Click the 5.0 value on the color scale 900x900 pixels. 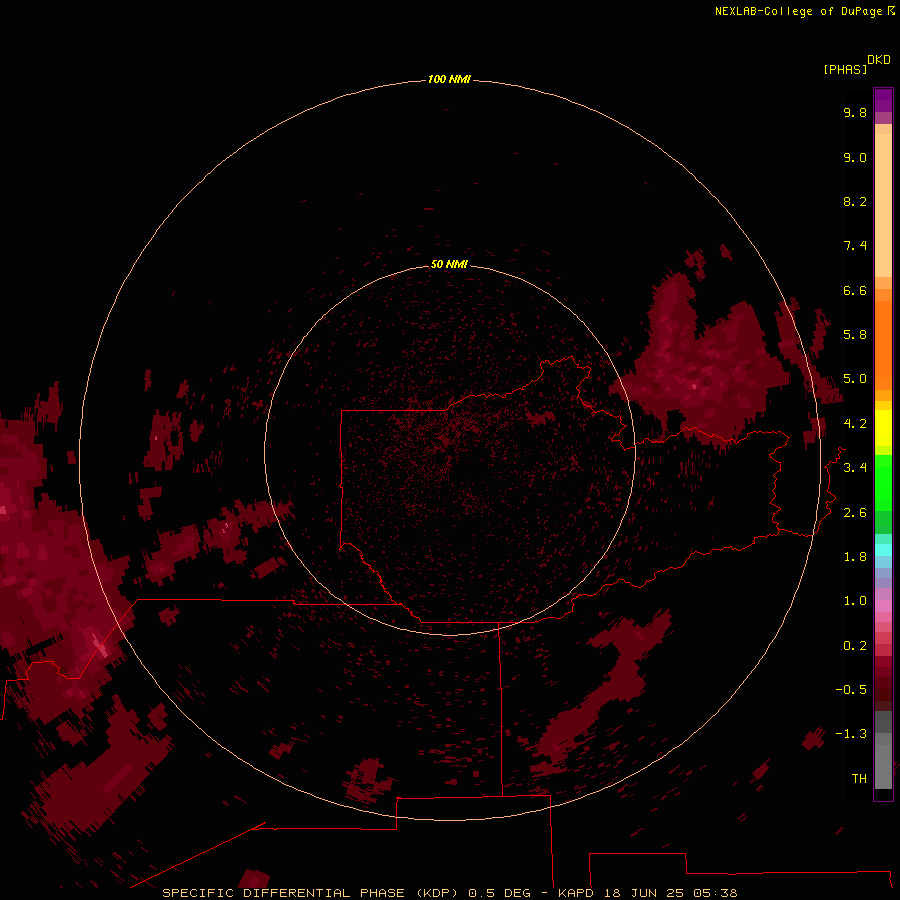point(855,379)
